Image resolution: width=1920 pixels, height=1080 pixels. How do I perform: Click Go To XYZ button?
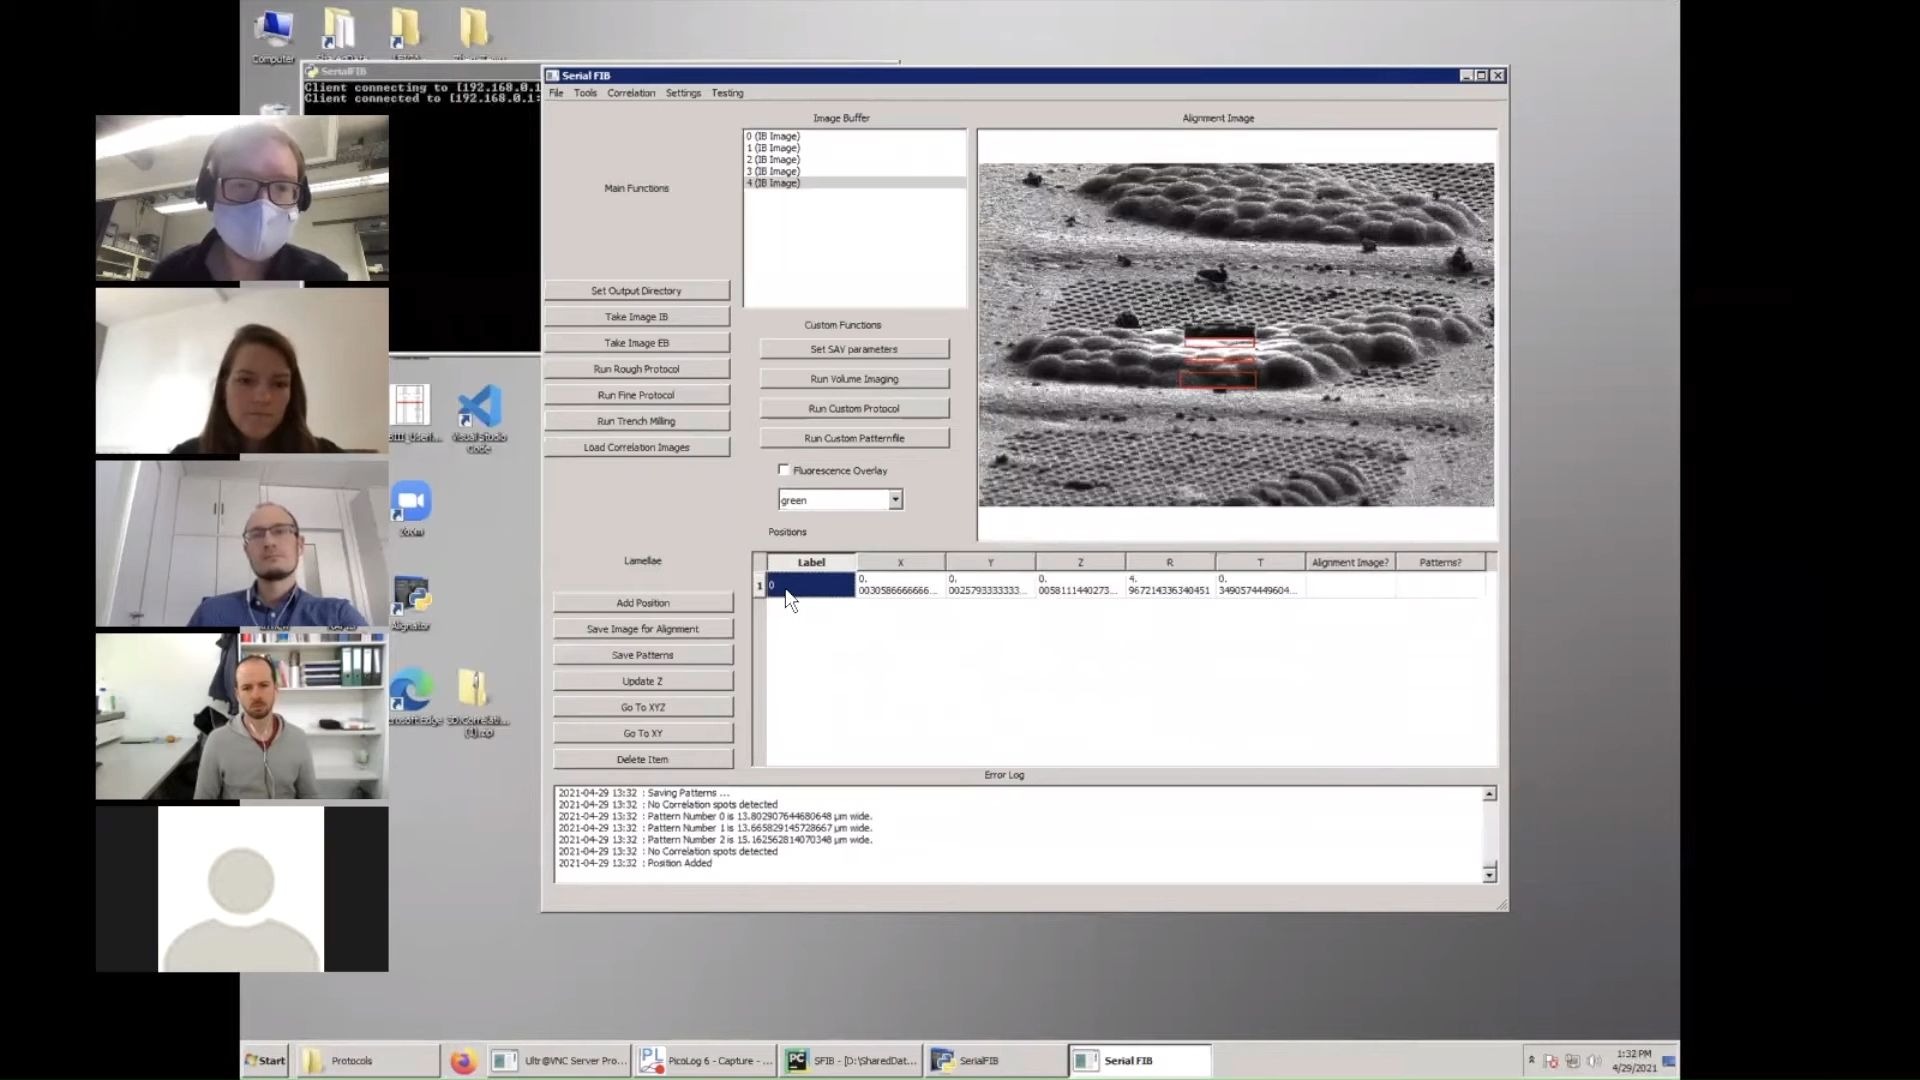click(x=643, y=707)
